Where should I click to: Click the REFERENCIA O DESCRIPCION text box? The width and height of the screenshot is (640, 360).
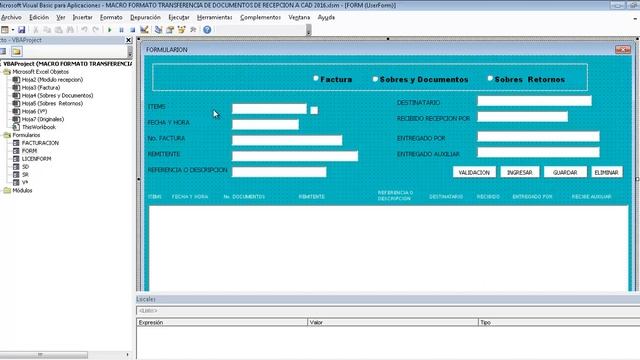(279, 172)
